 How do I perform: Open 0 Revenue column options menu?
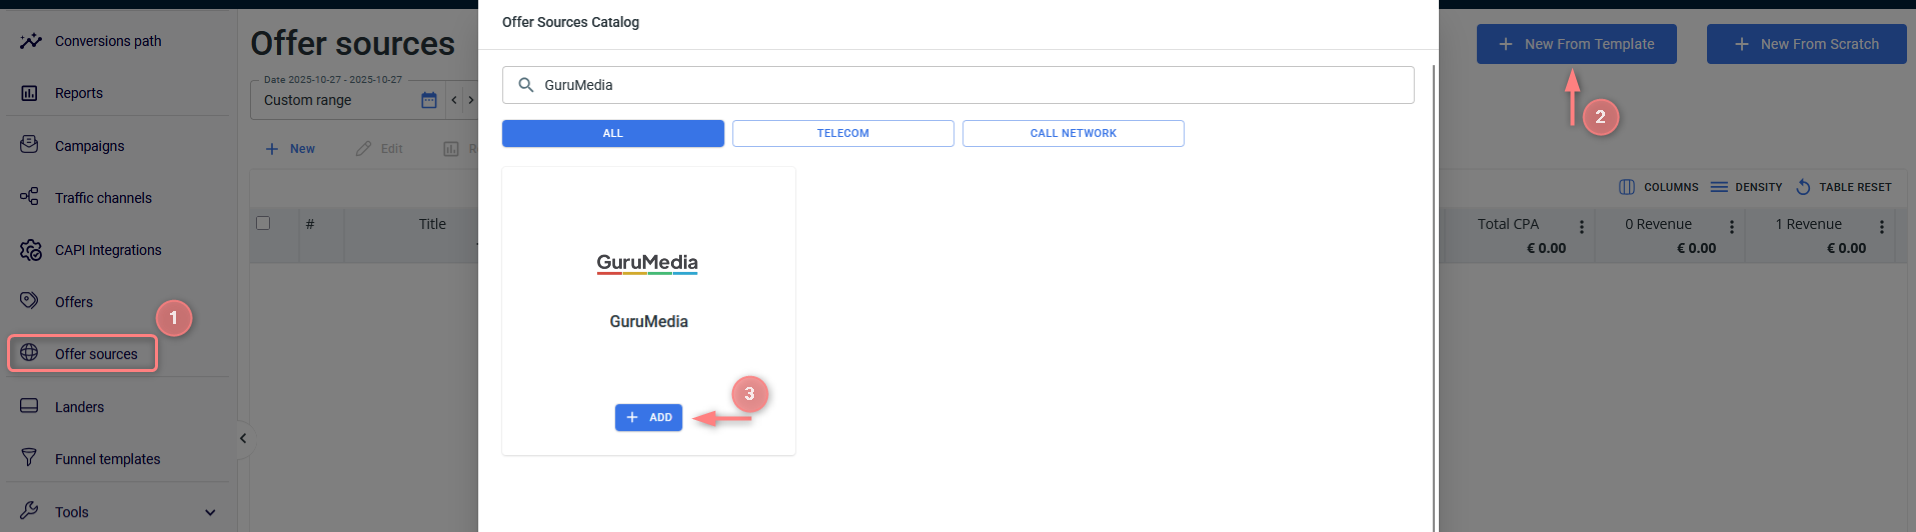(x=1731, y=227)
